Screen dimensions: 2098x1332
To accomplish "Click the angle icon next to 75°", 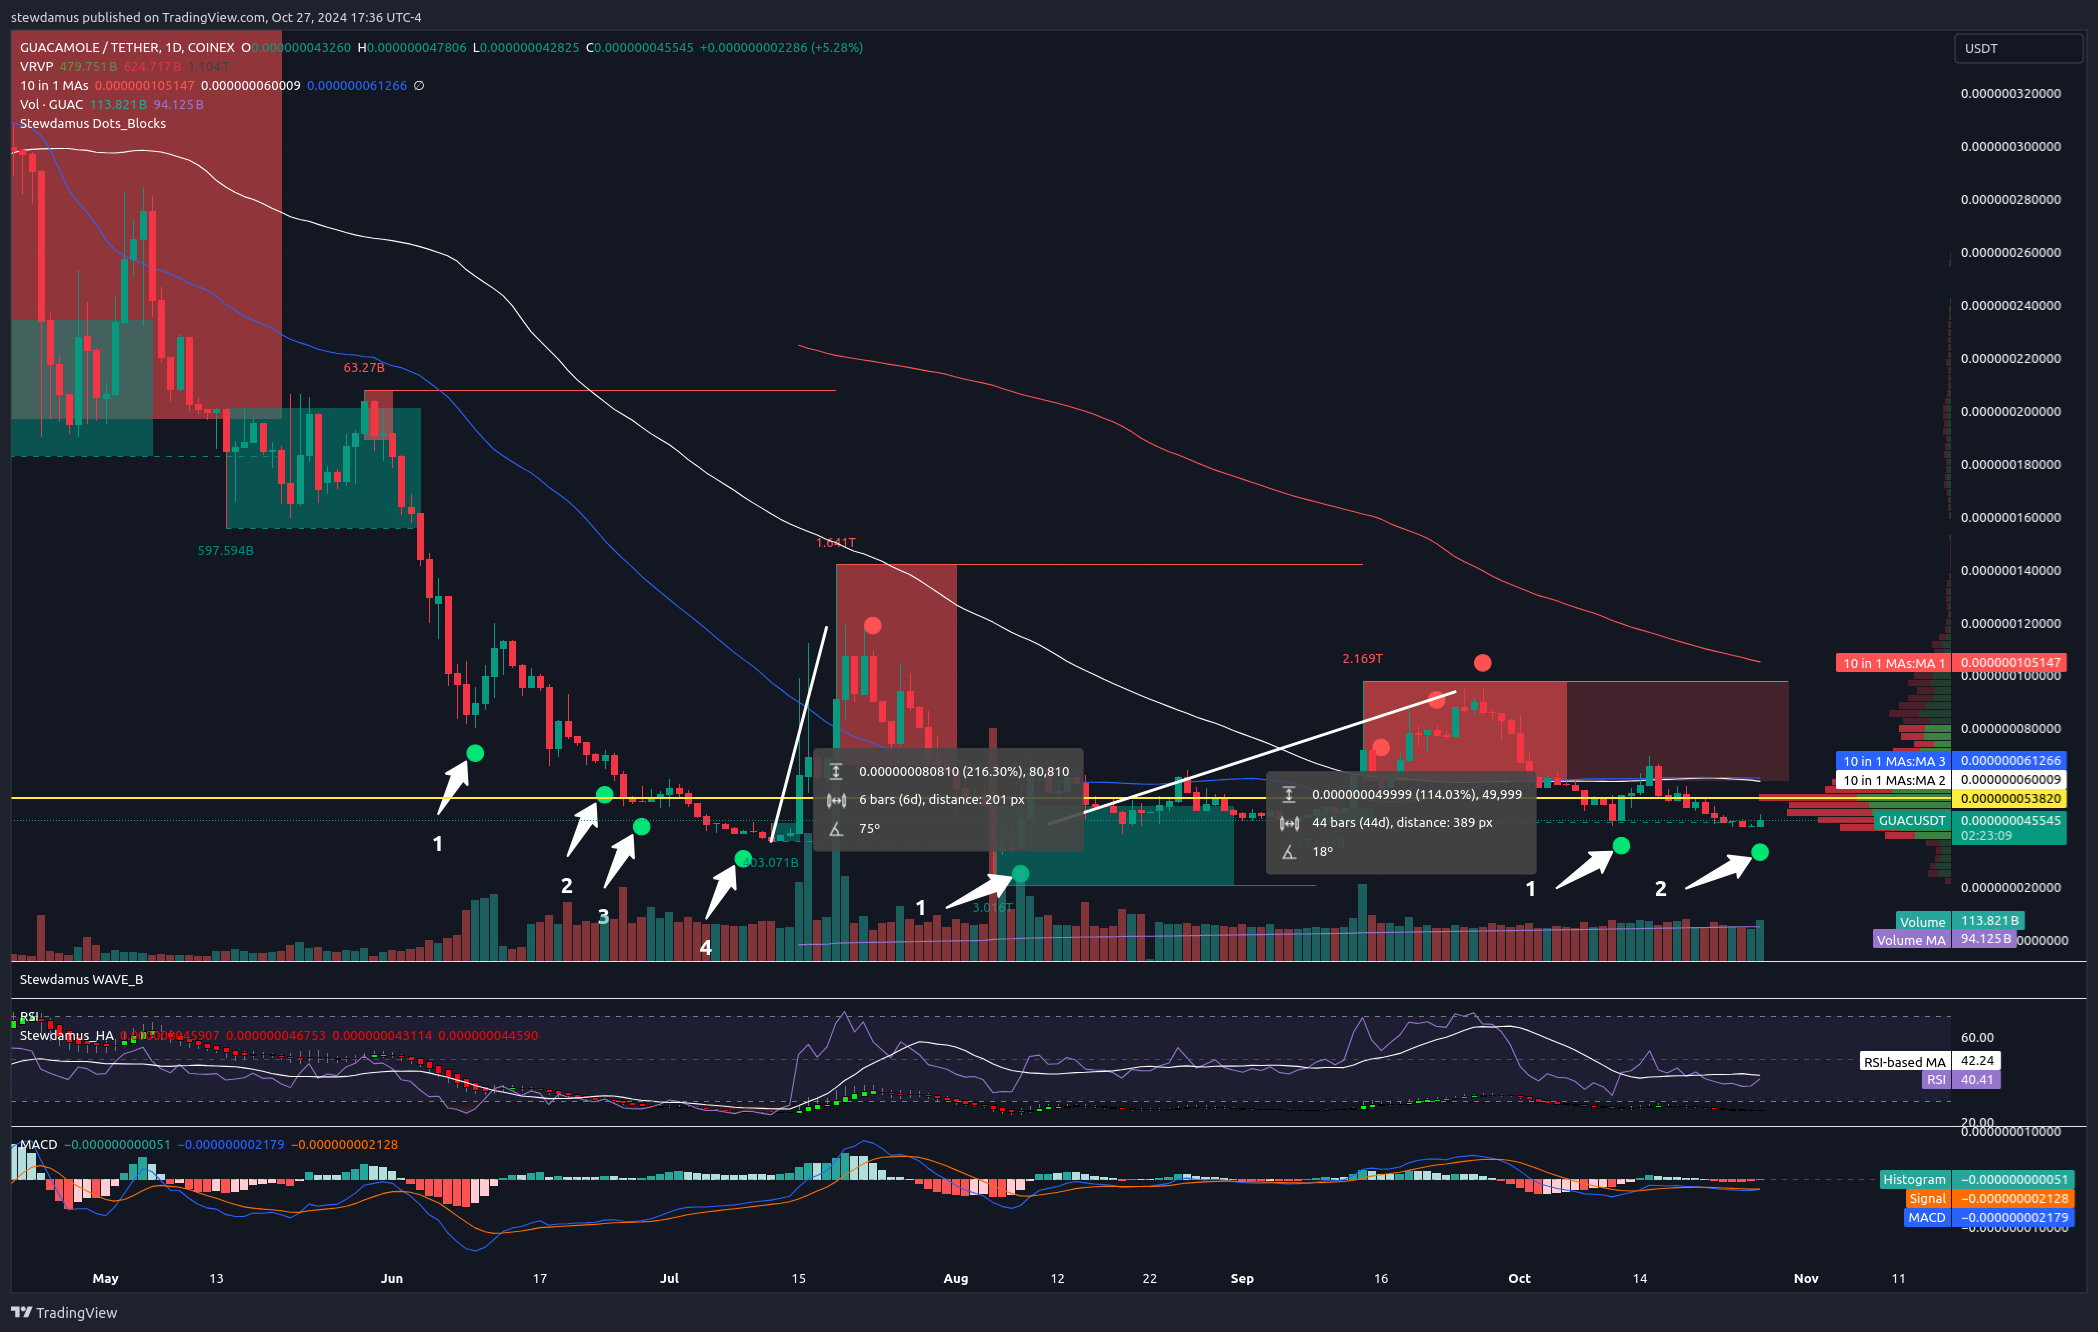I will (836, 829).
